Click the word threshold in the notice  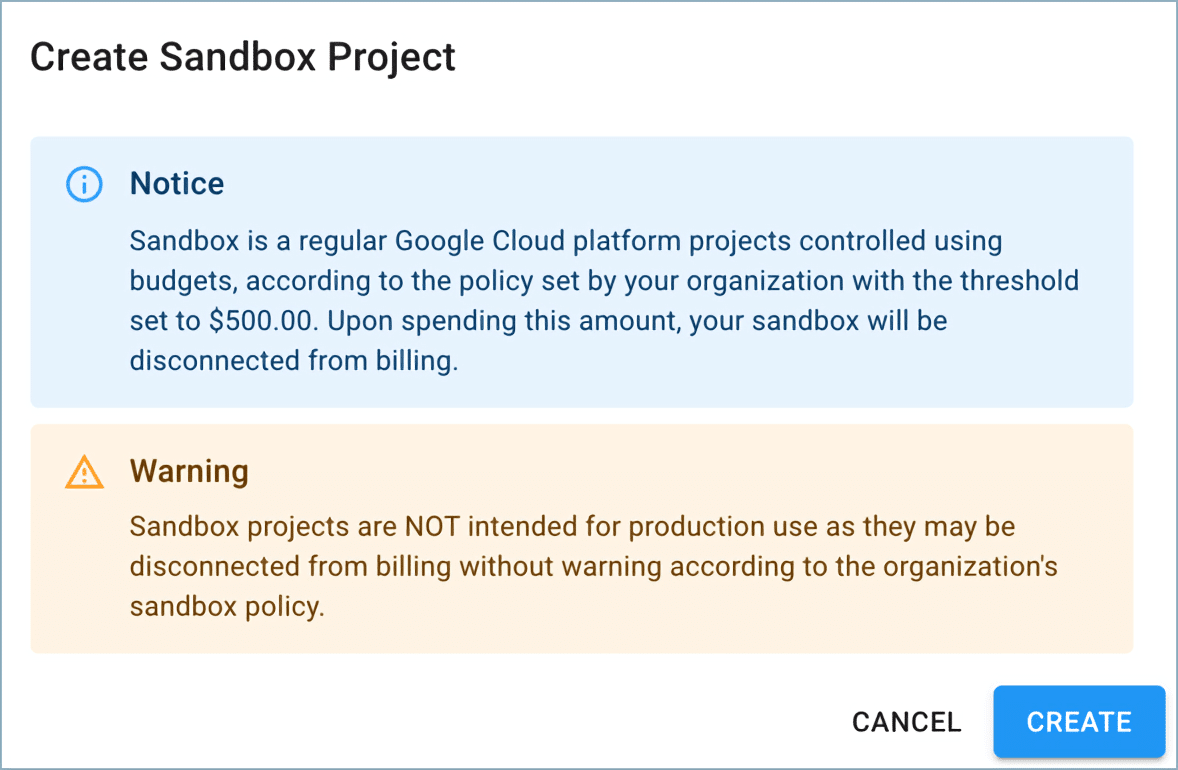point(1019,281)
